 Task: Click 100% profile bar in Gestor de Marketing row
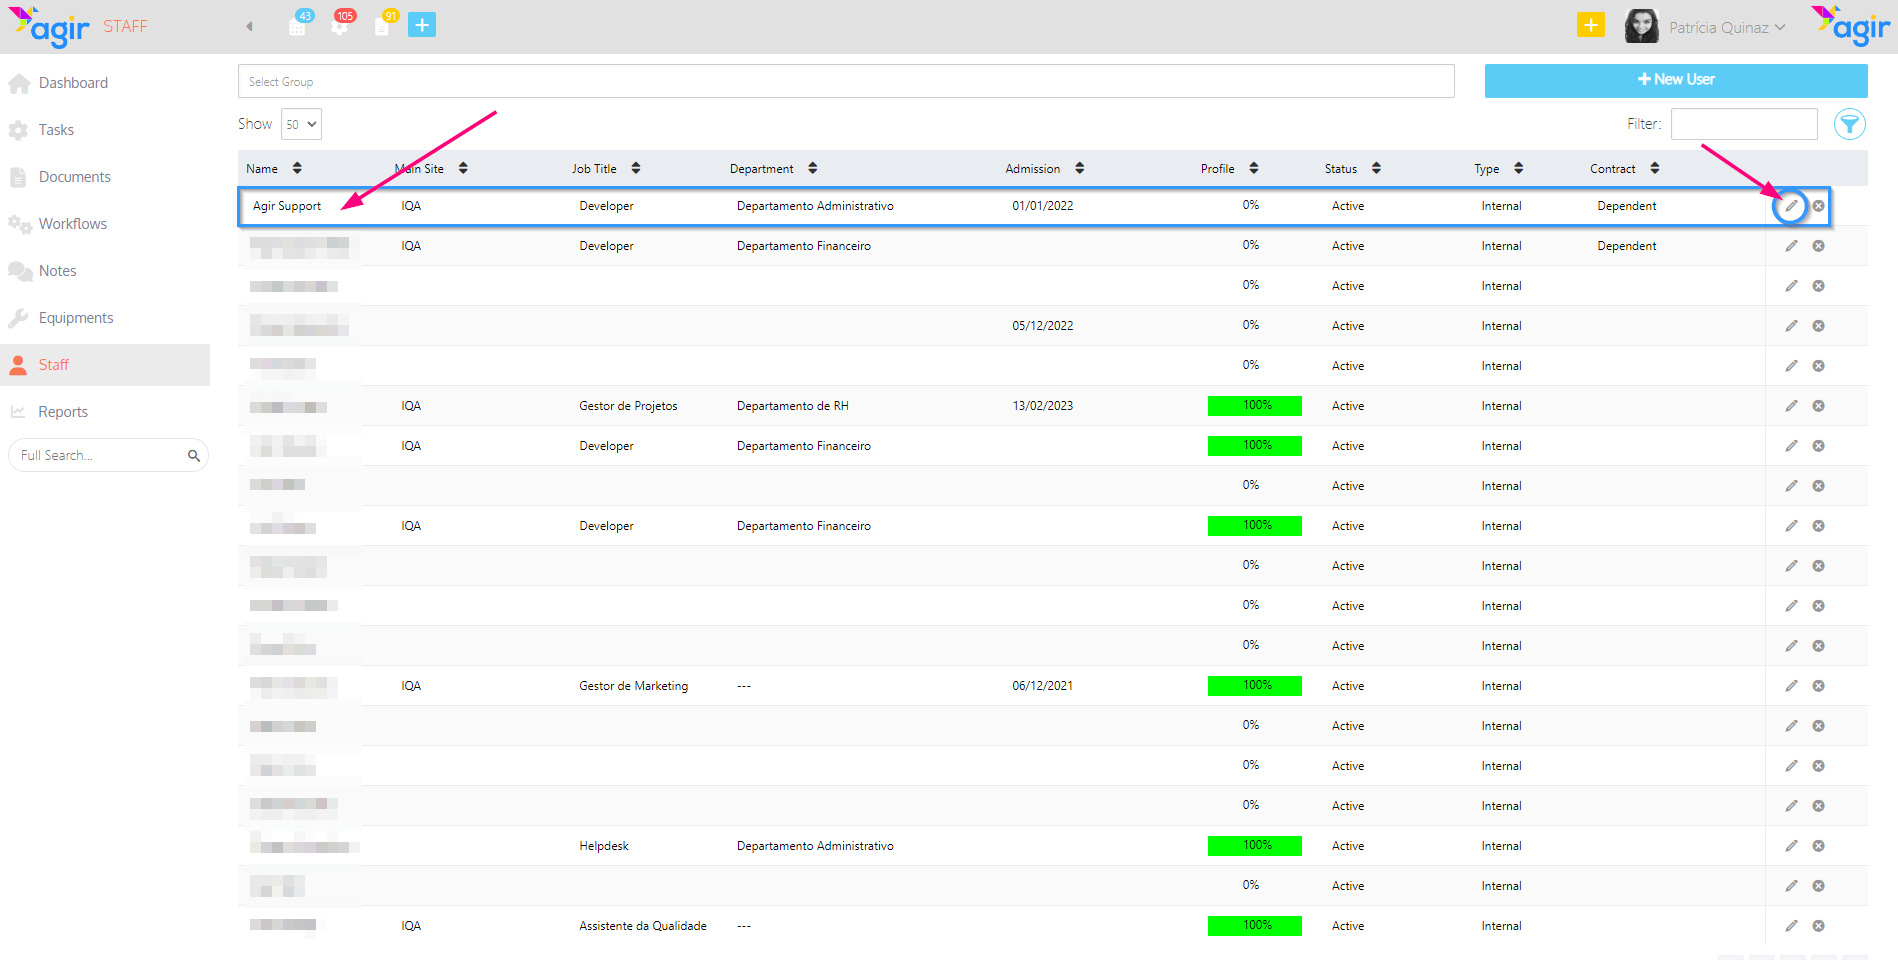tap(1255, 685)
